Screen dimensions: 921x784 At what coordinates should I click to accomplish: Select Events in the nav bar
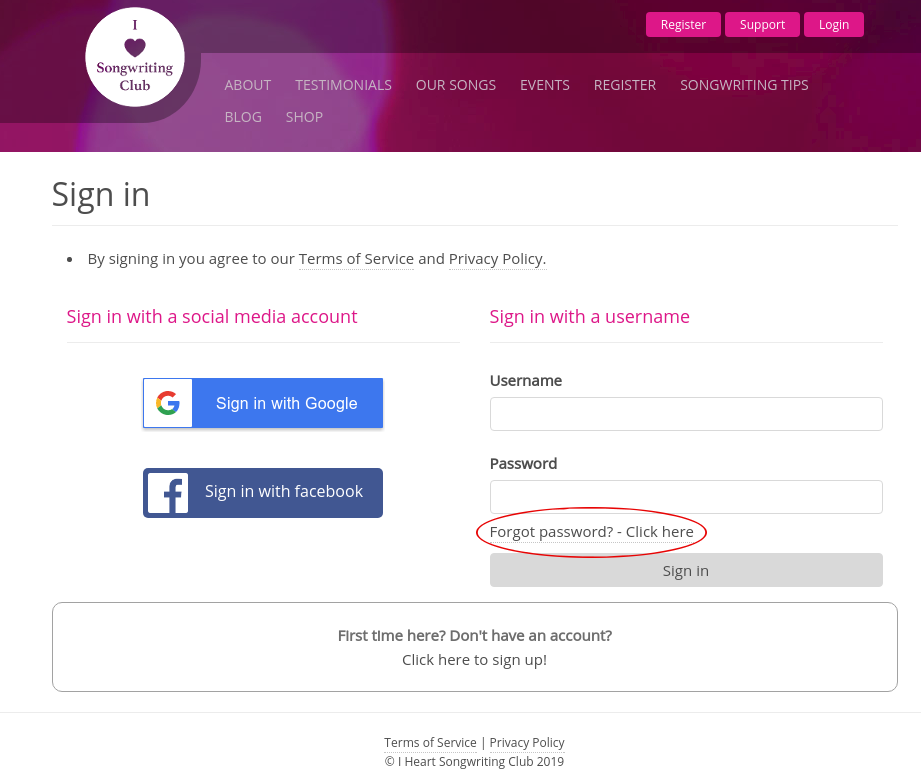[x=545, y=85]
